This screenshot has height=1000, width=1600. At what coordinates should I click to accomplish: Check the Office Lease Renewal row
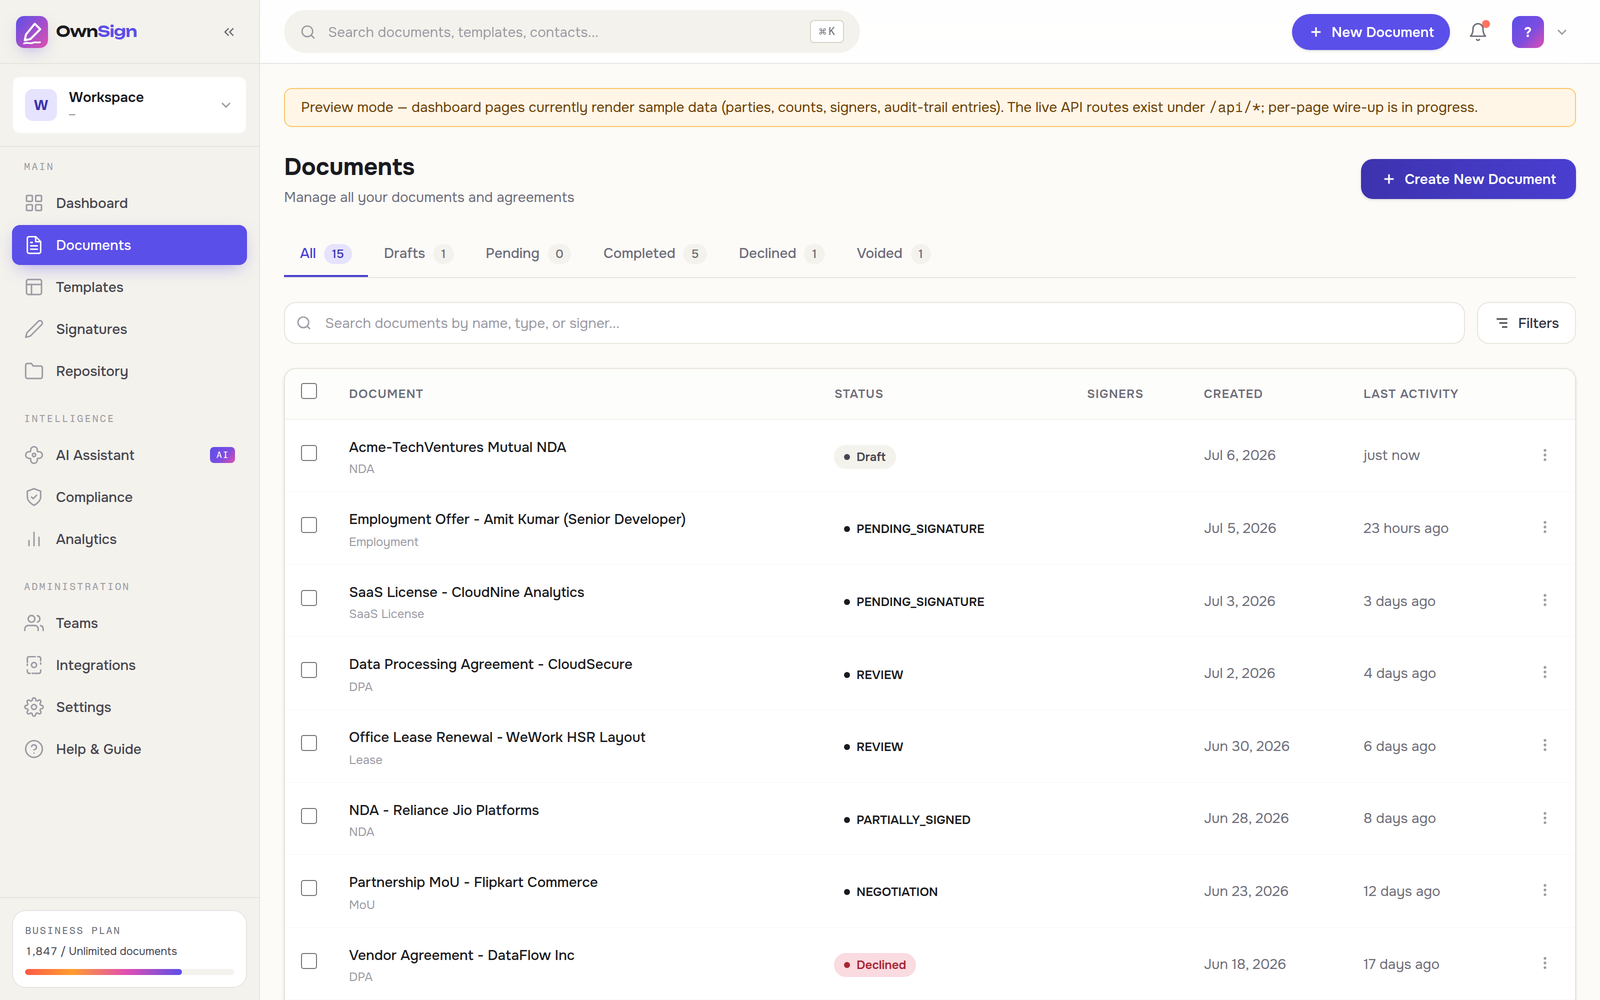309,743
